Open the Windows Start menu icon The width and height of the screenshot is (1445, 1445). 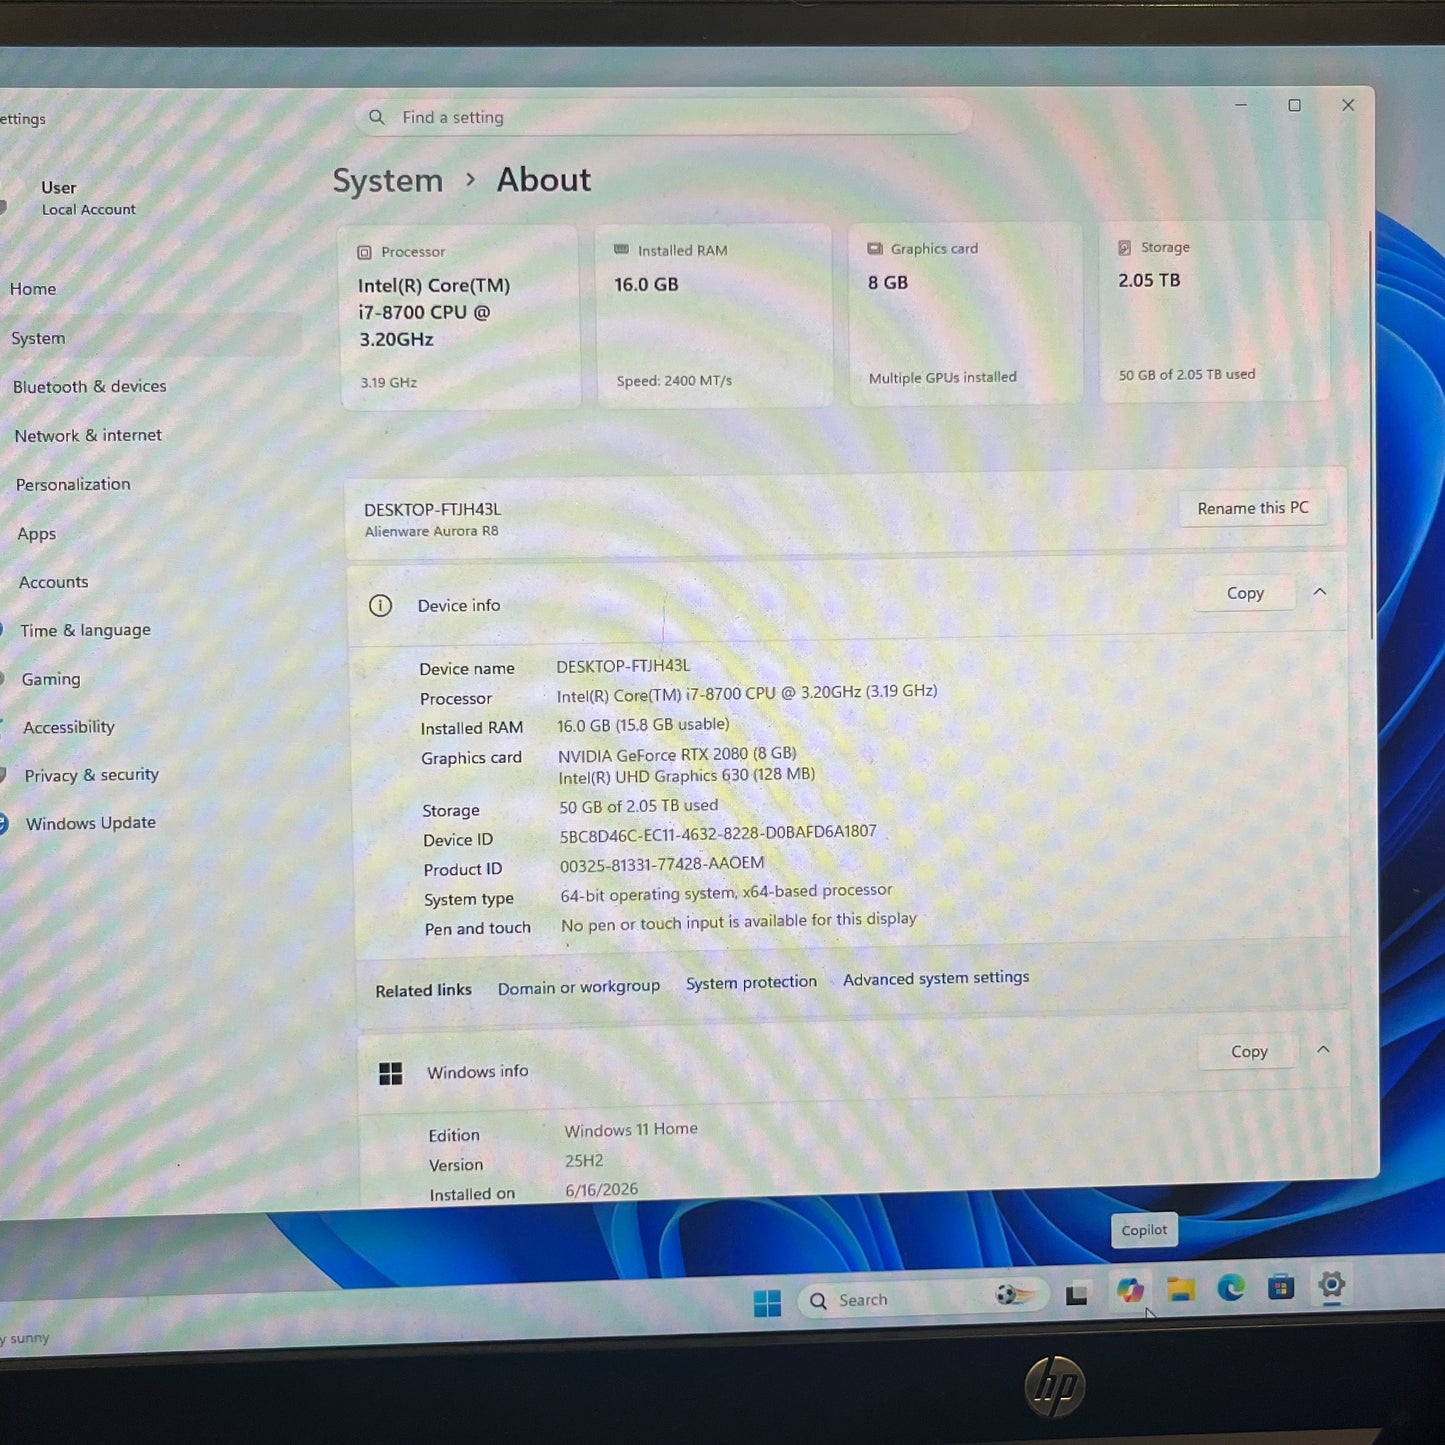tap(767, 1302)
